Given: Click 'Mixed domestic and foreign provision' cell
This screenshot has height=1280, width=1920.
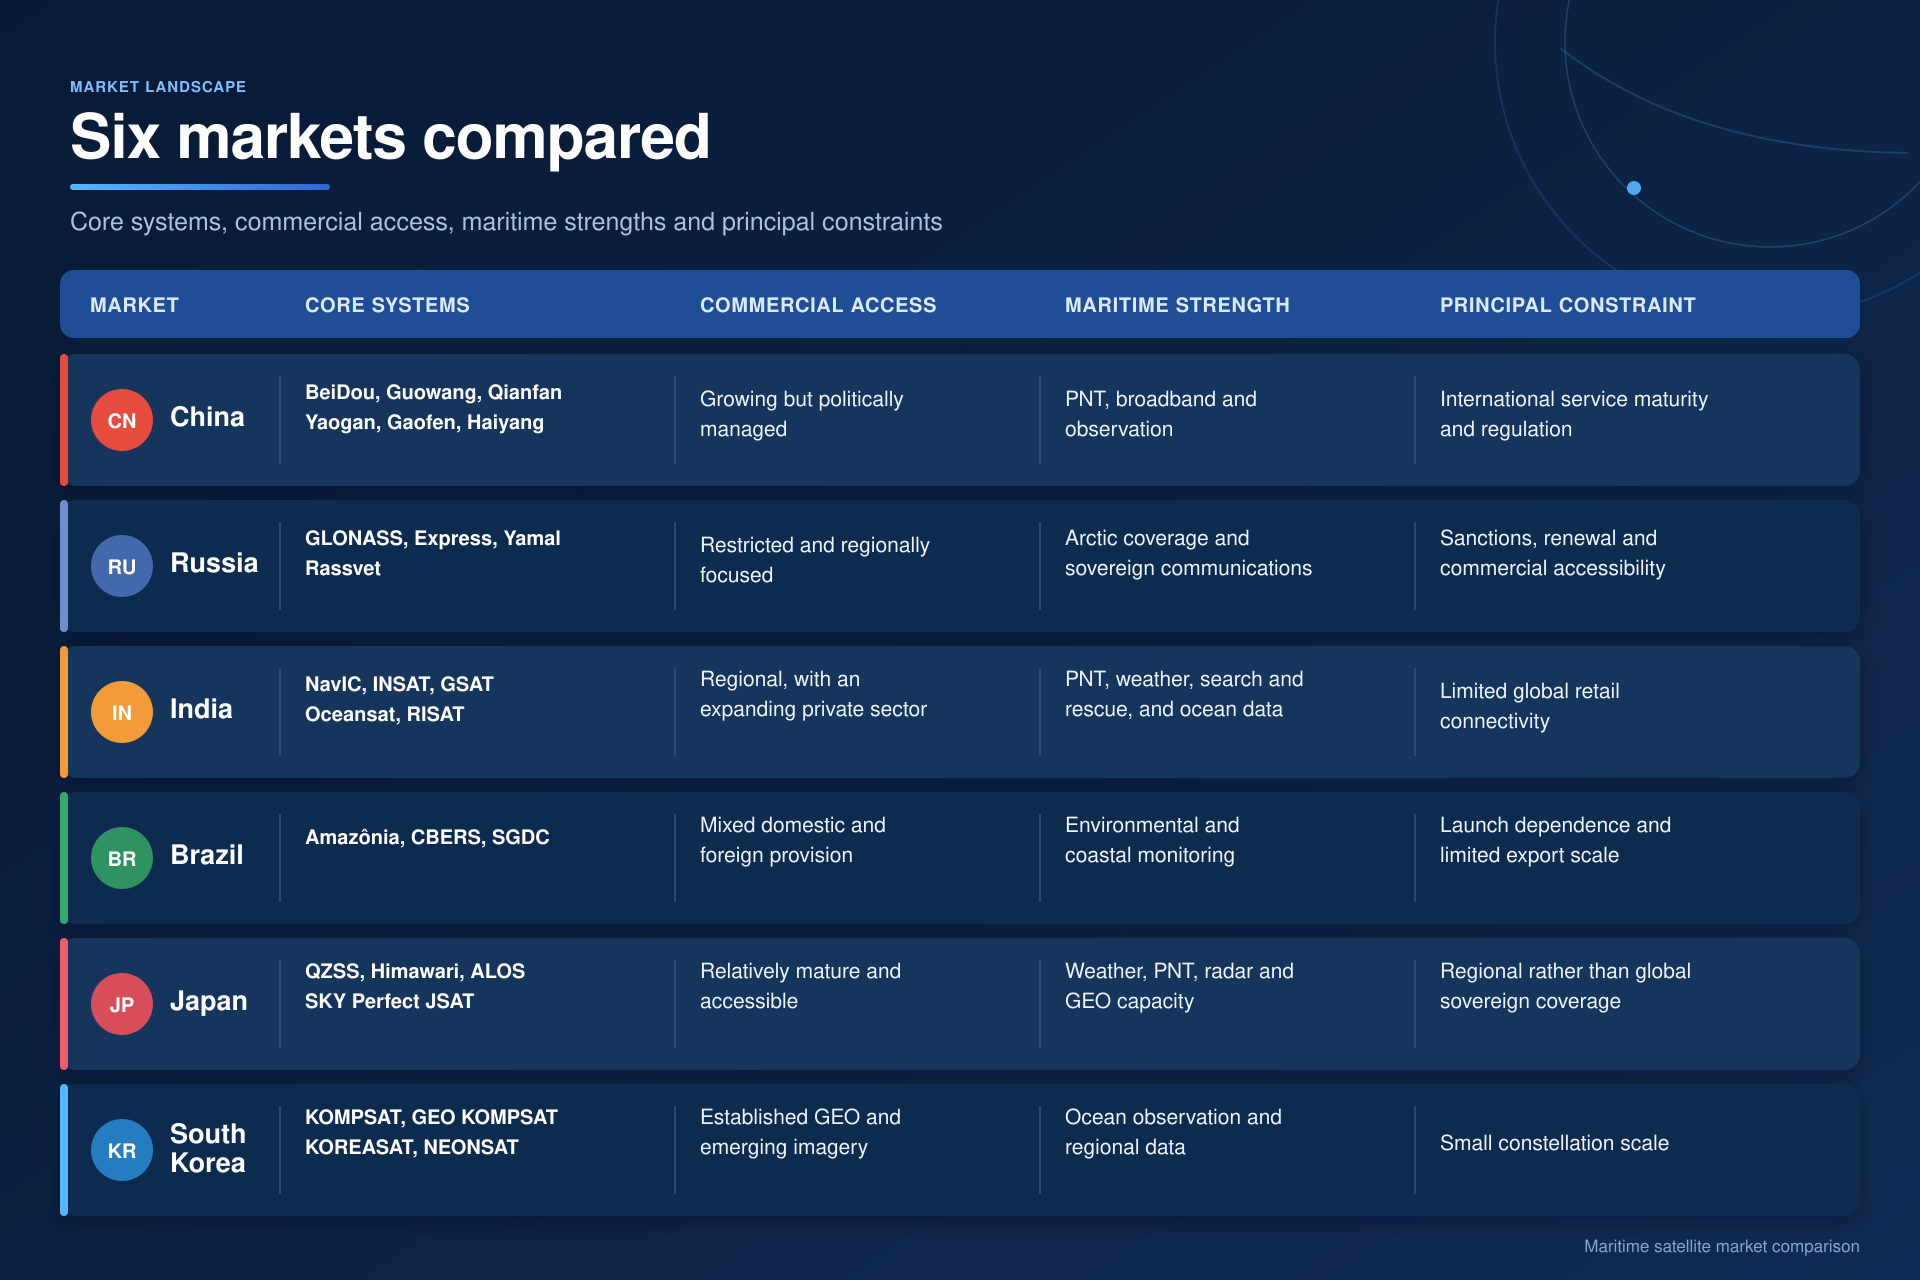Looking at the screenshot, I should click(x=793, y=840).
